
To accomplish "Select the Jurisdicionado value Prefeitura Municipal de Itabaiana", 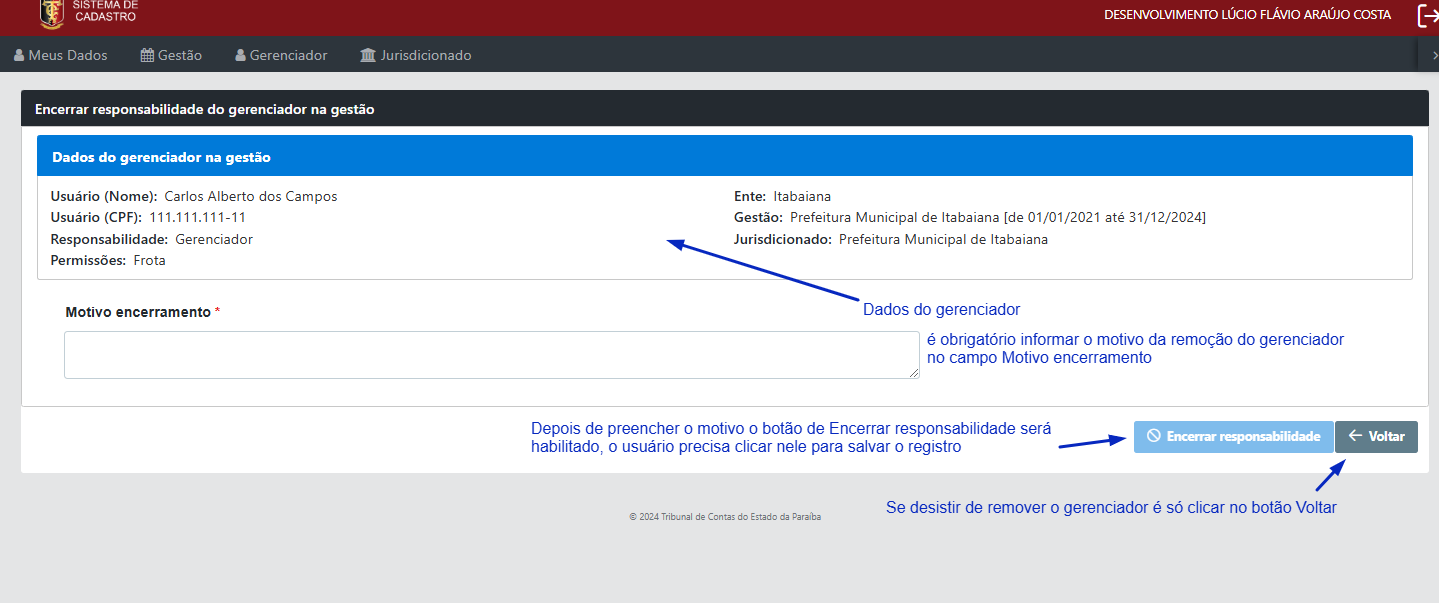I will click(943, 239).
